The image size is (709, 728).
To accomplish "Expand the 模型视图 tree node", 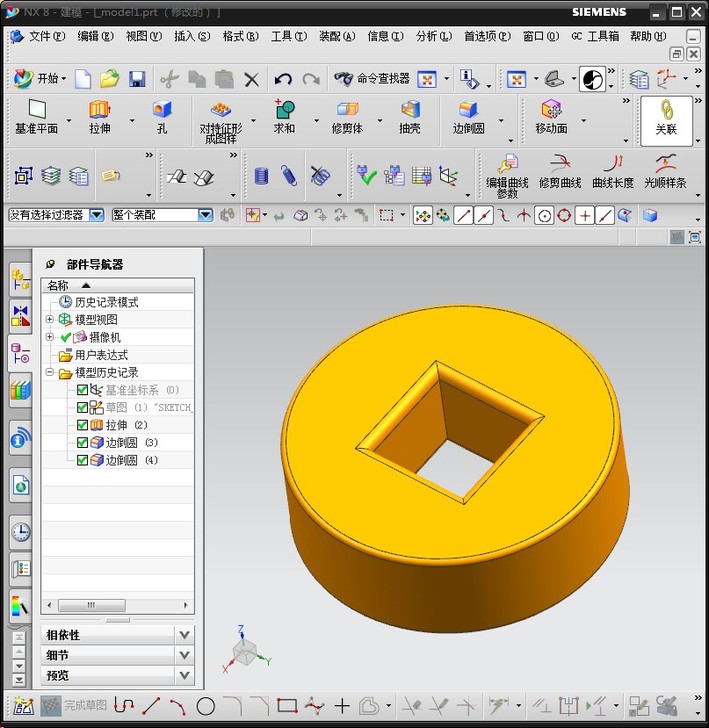I will (50, 319).
